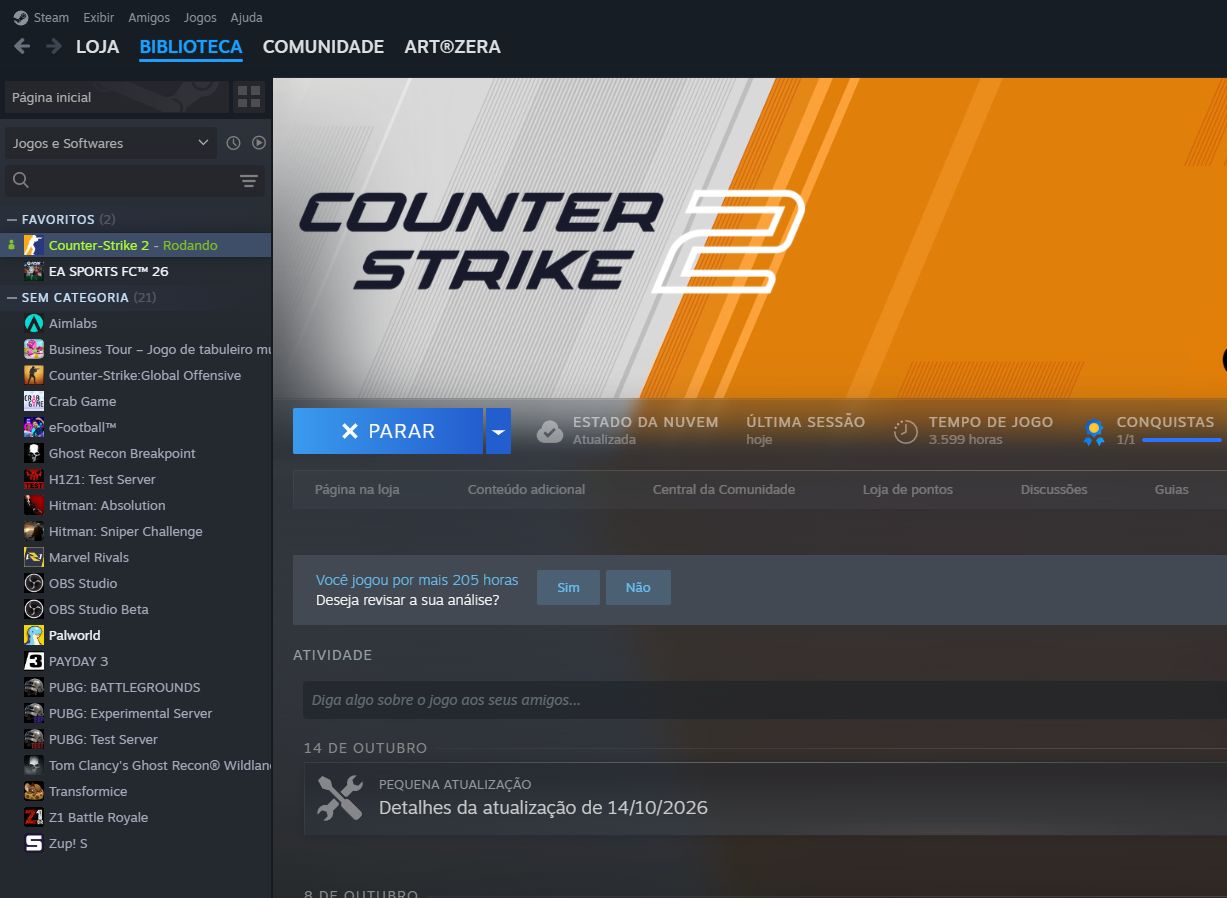The image size is (1227, 898).
Task: Open the Ajuda menu
Action: pyautogui.click(x=246, y=17)
